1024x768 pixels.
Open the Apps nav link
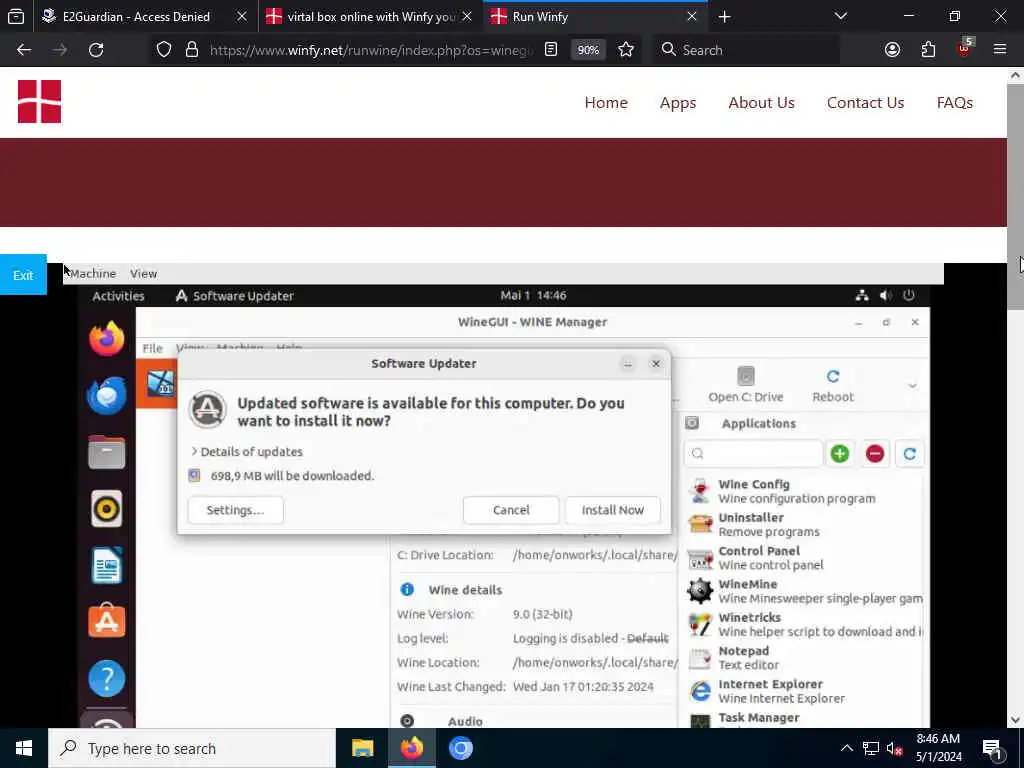click(x=678, y=103)
